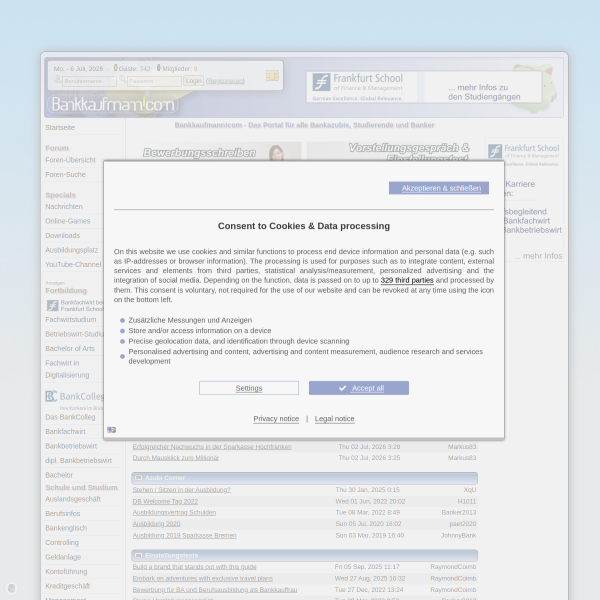Go to Startseite in sidebar menu
The height and width of the screenshot is (600, 600).
(60, 127)
